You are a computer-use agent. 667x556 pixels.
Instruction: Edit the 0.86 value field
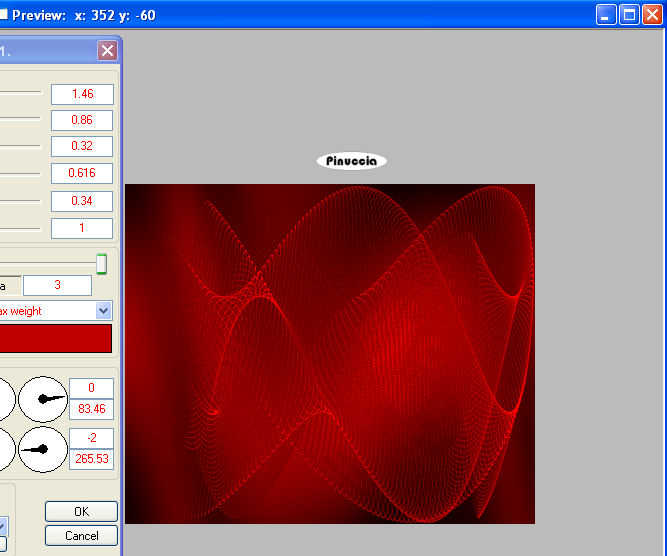82,120
